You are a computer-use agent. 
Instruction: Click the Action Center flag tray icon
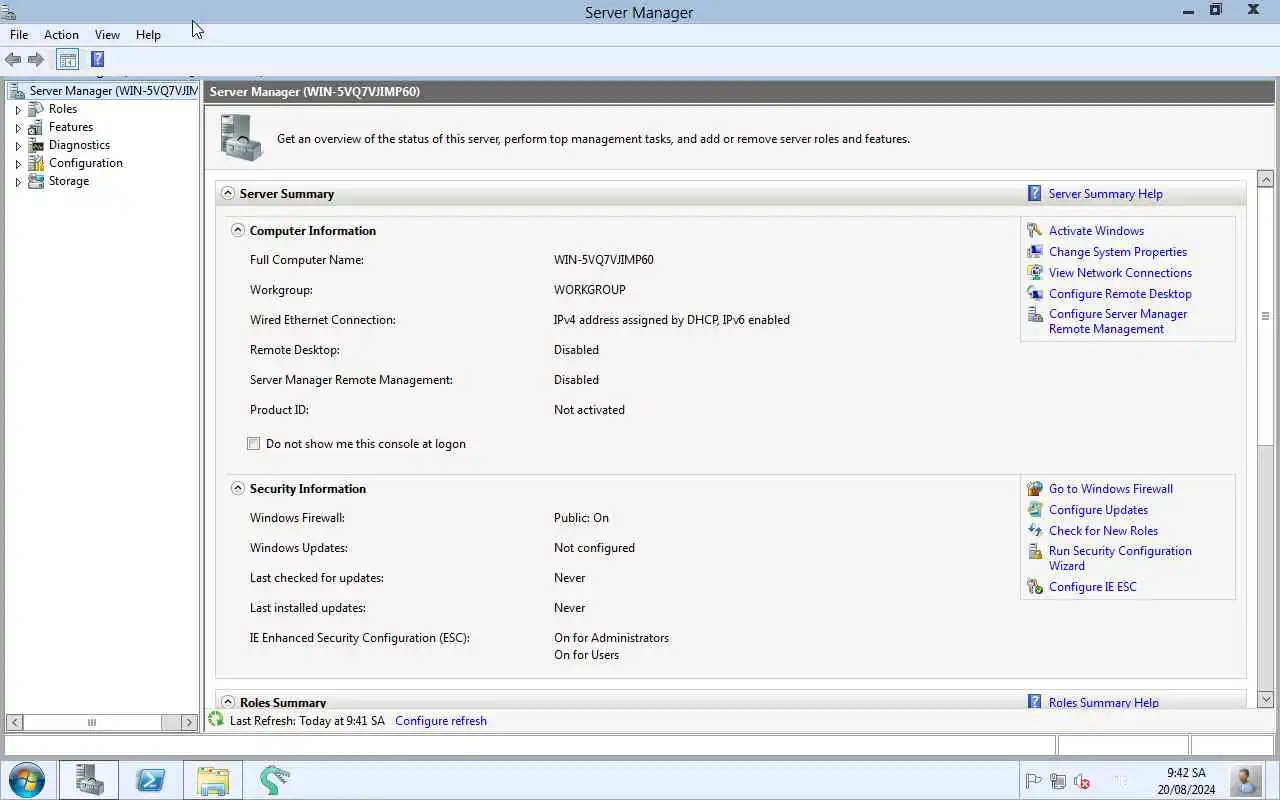tap(1034, 781)
